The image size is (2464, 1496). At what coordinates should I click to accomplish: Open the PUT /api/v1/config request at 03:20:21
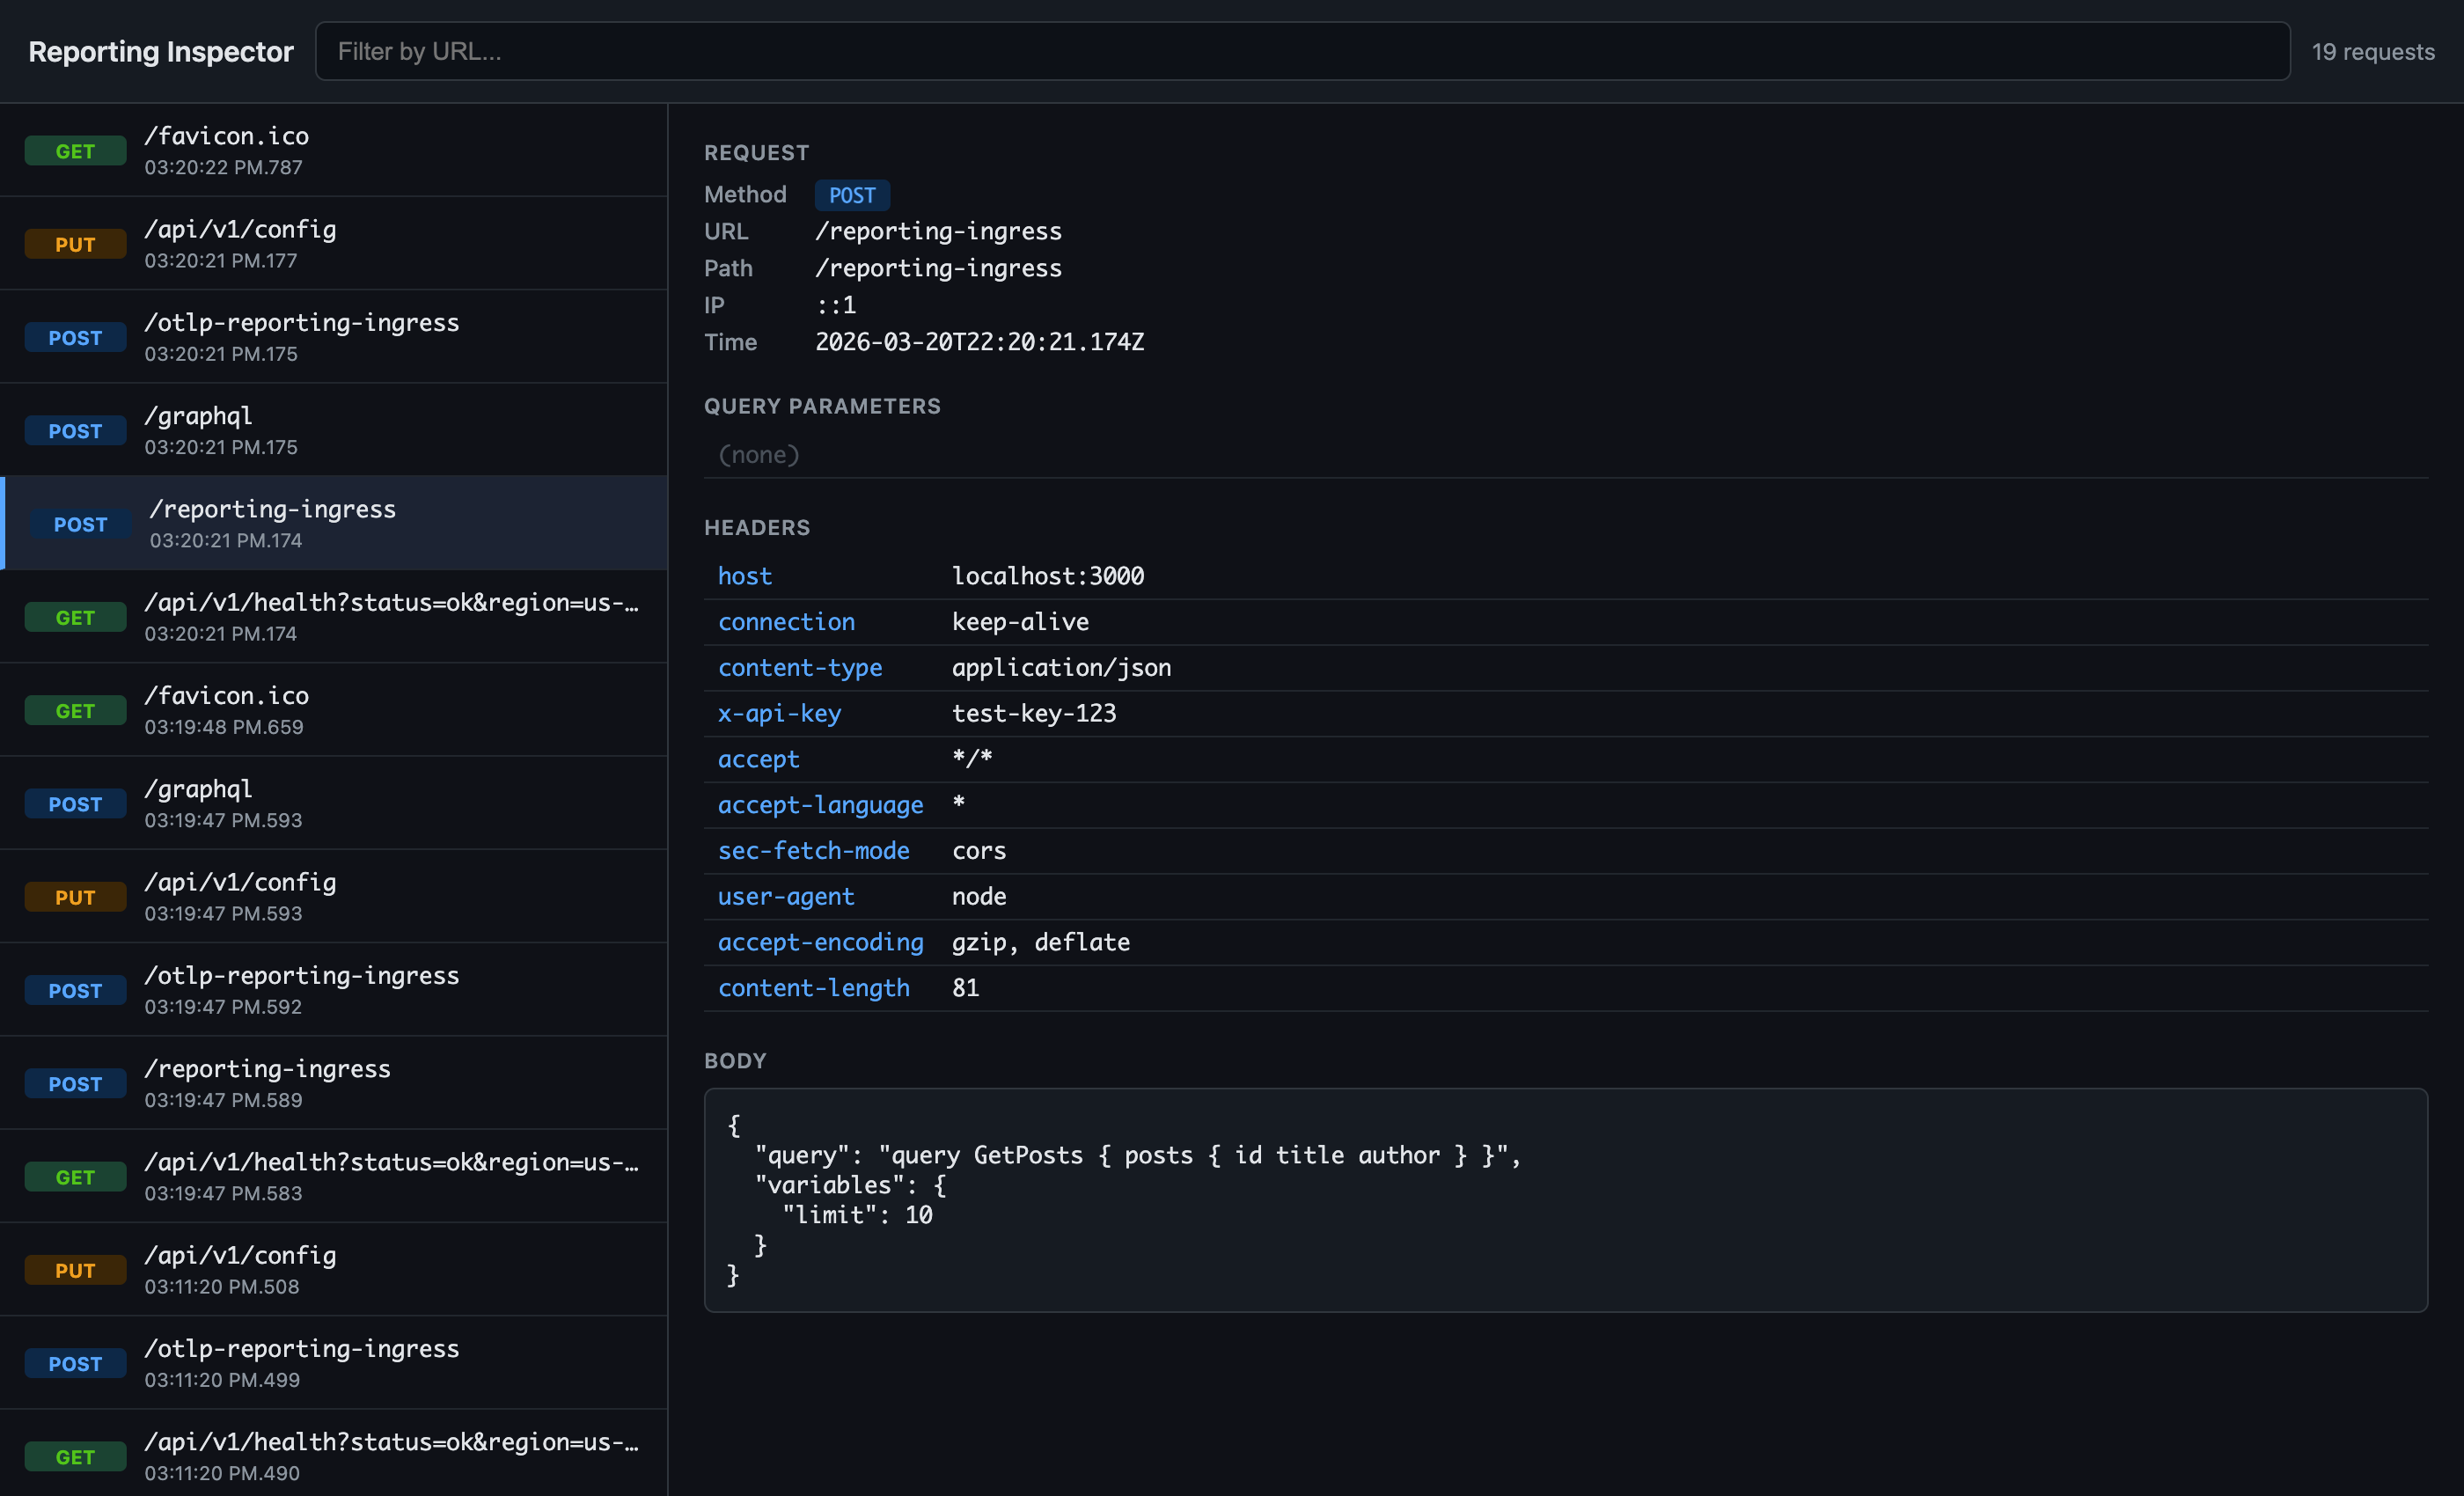coord(333,243)
